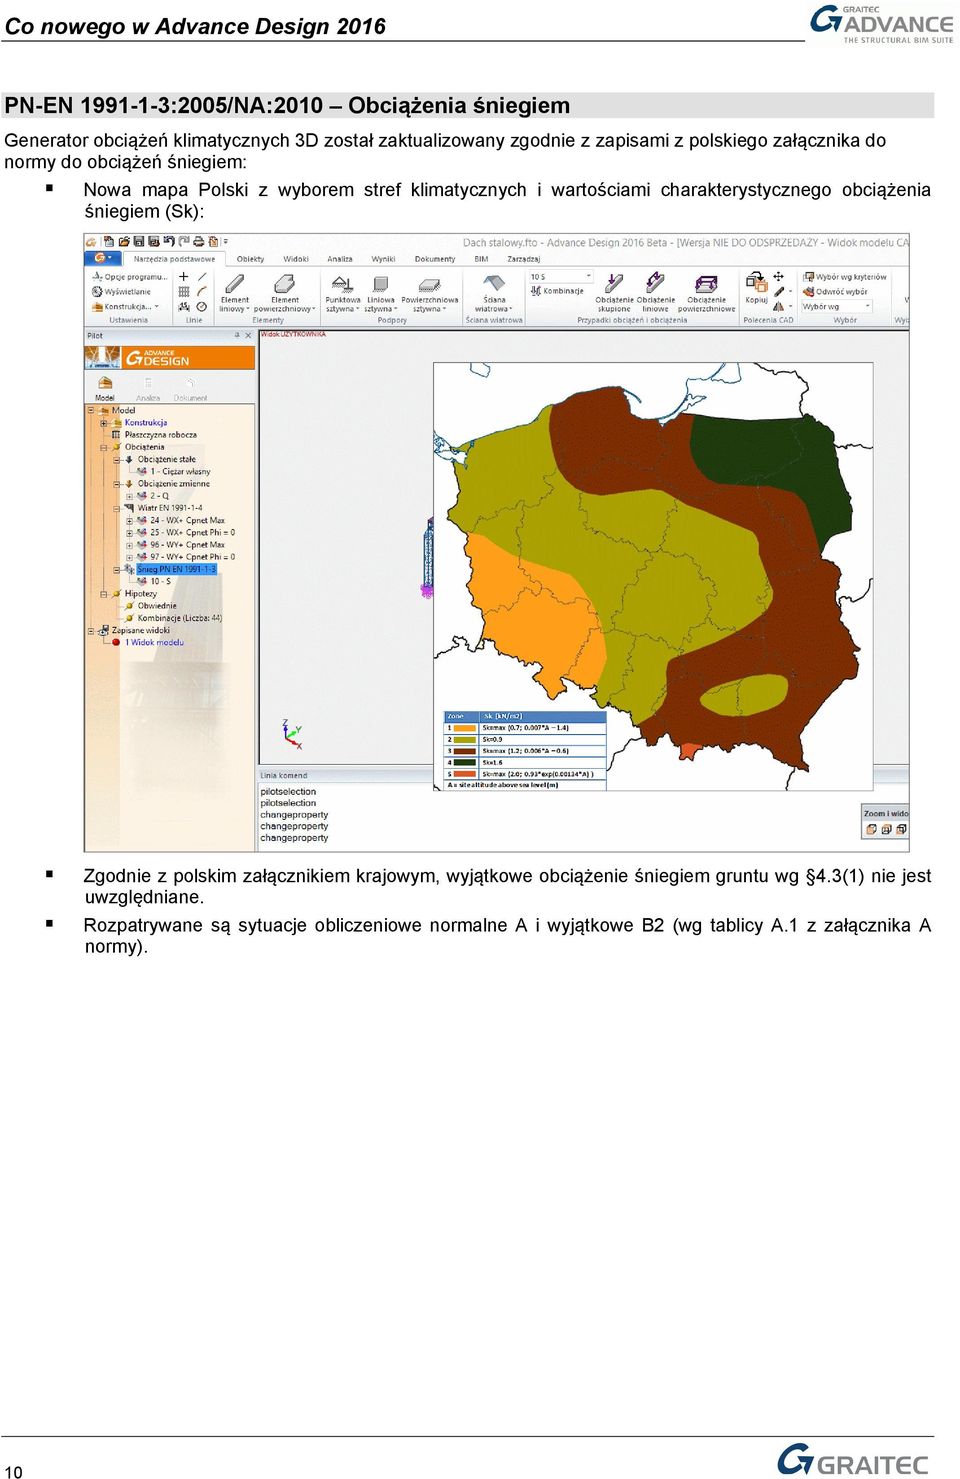Select Obciążenie zmienne in the tree
Viewport: 960px width, 1479px height.
tap(174, 483)
